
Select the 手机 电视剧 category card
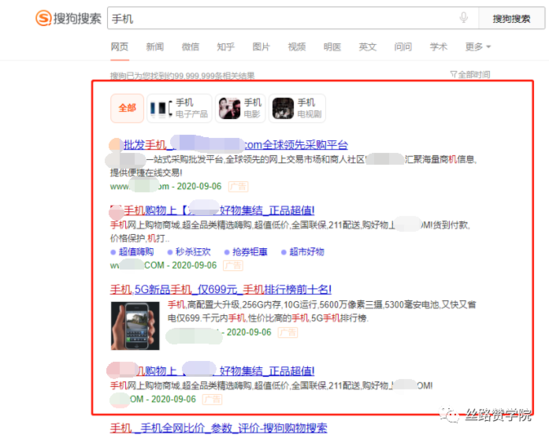click(x=297, y=108)
